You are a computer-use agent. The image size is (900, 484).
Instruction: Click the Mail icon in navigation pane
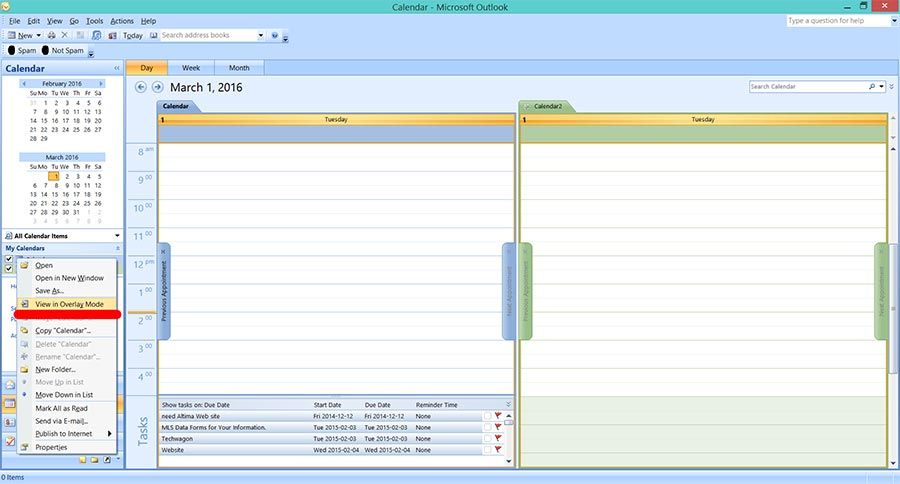[x=10, y=385]
